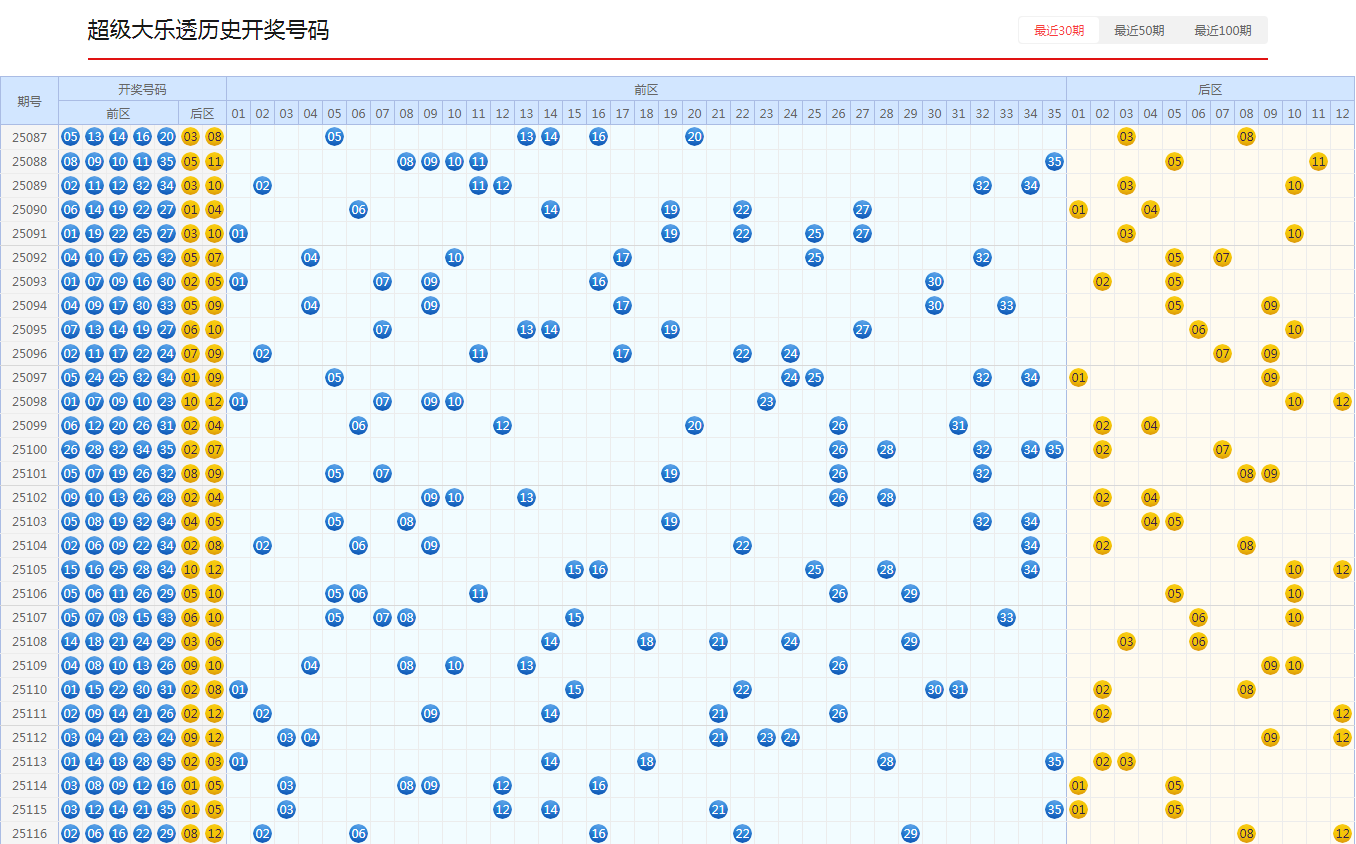Select period number 25112
Viewport: 1356px width, 844px height.
point(29,737)
